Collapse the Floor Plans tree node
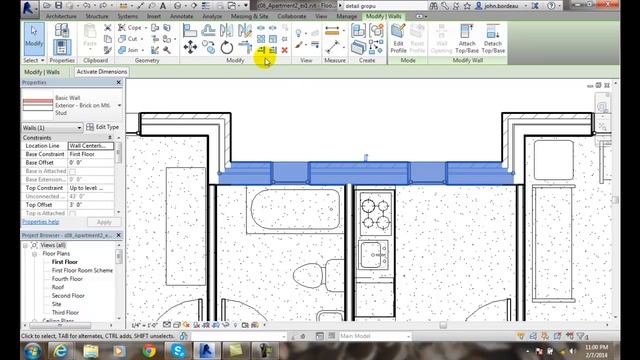 click(x=35, y=254)
